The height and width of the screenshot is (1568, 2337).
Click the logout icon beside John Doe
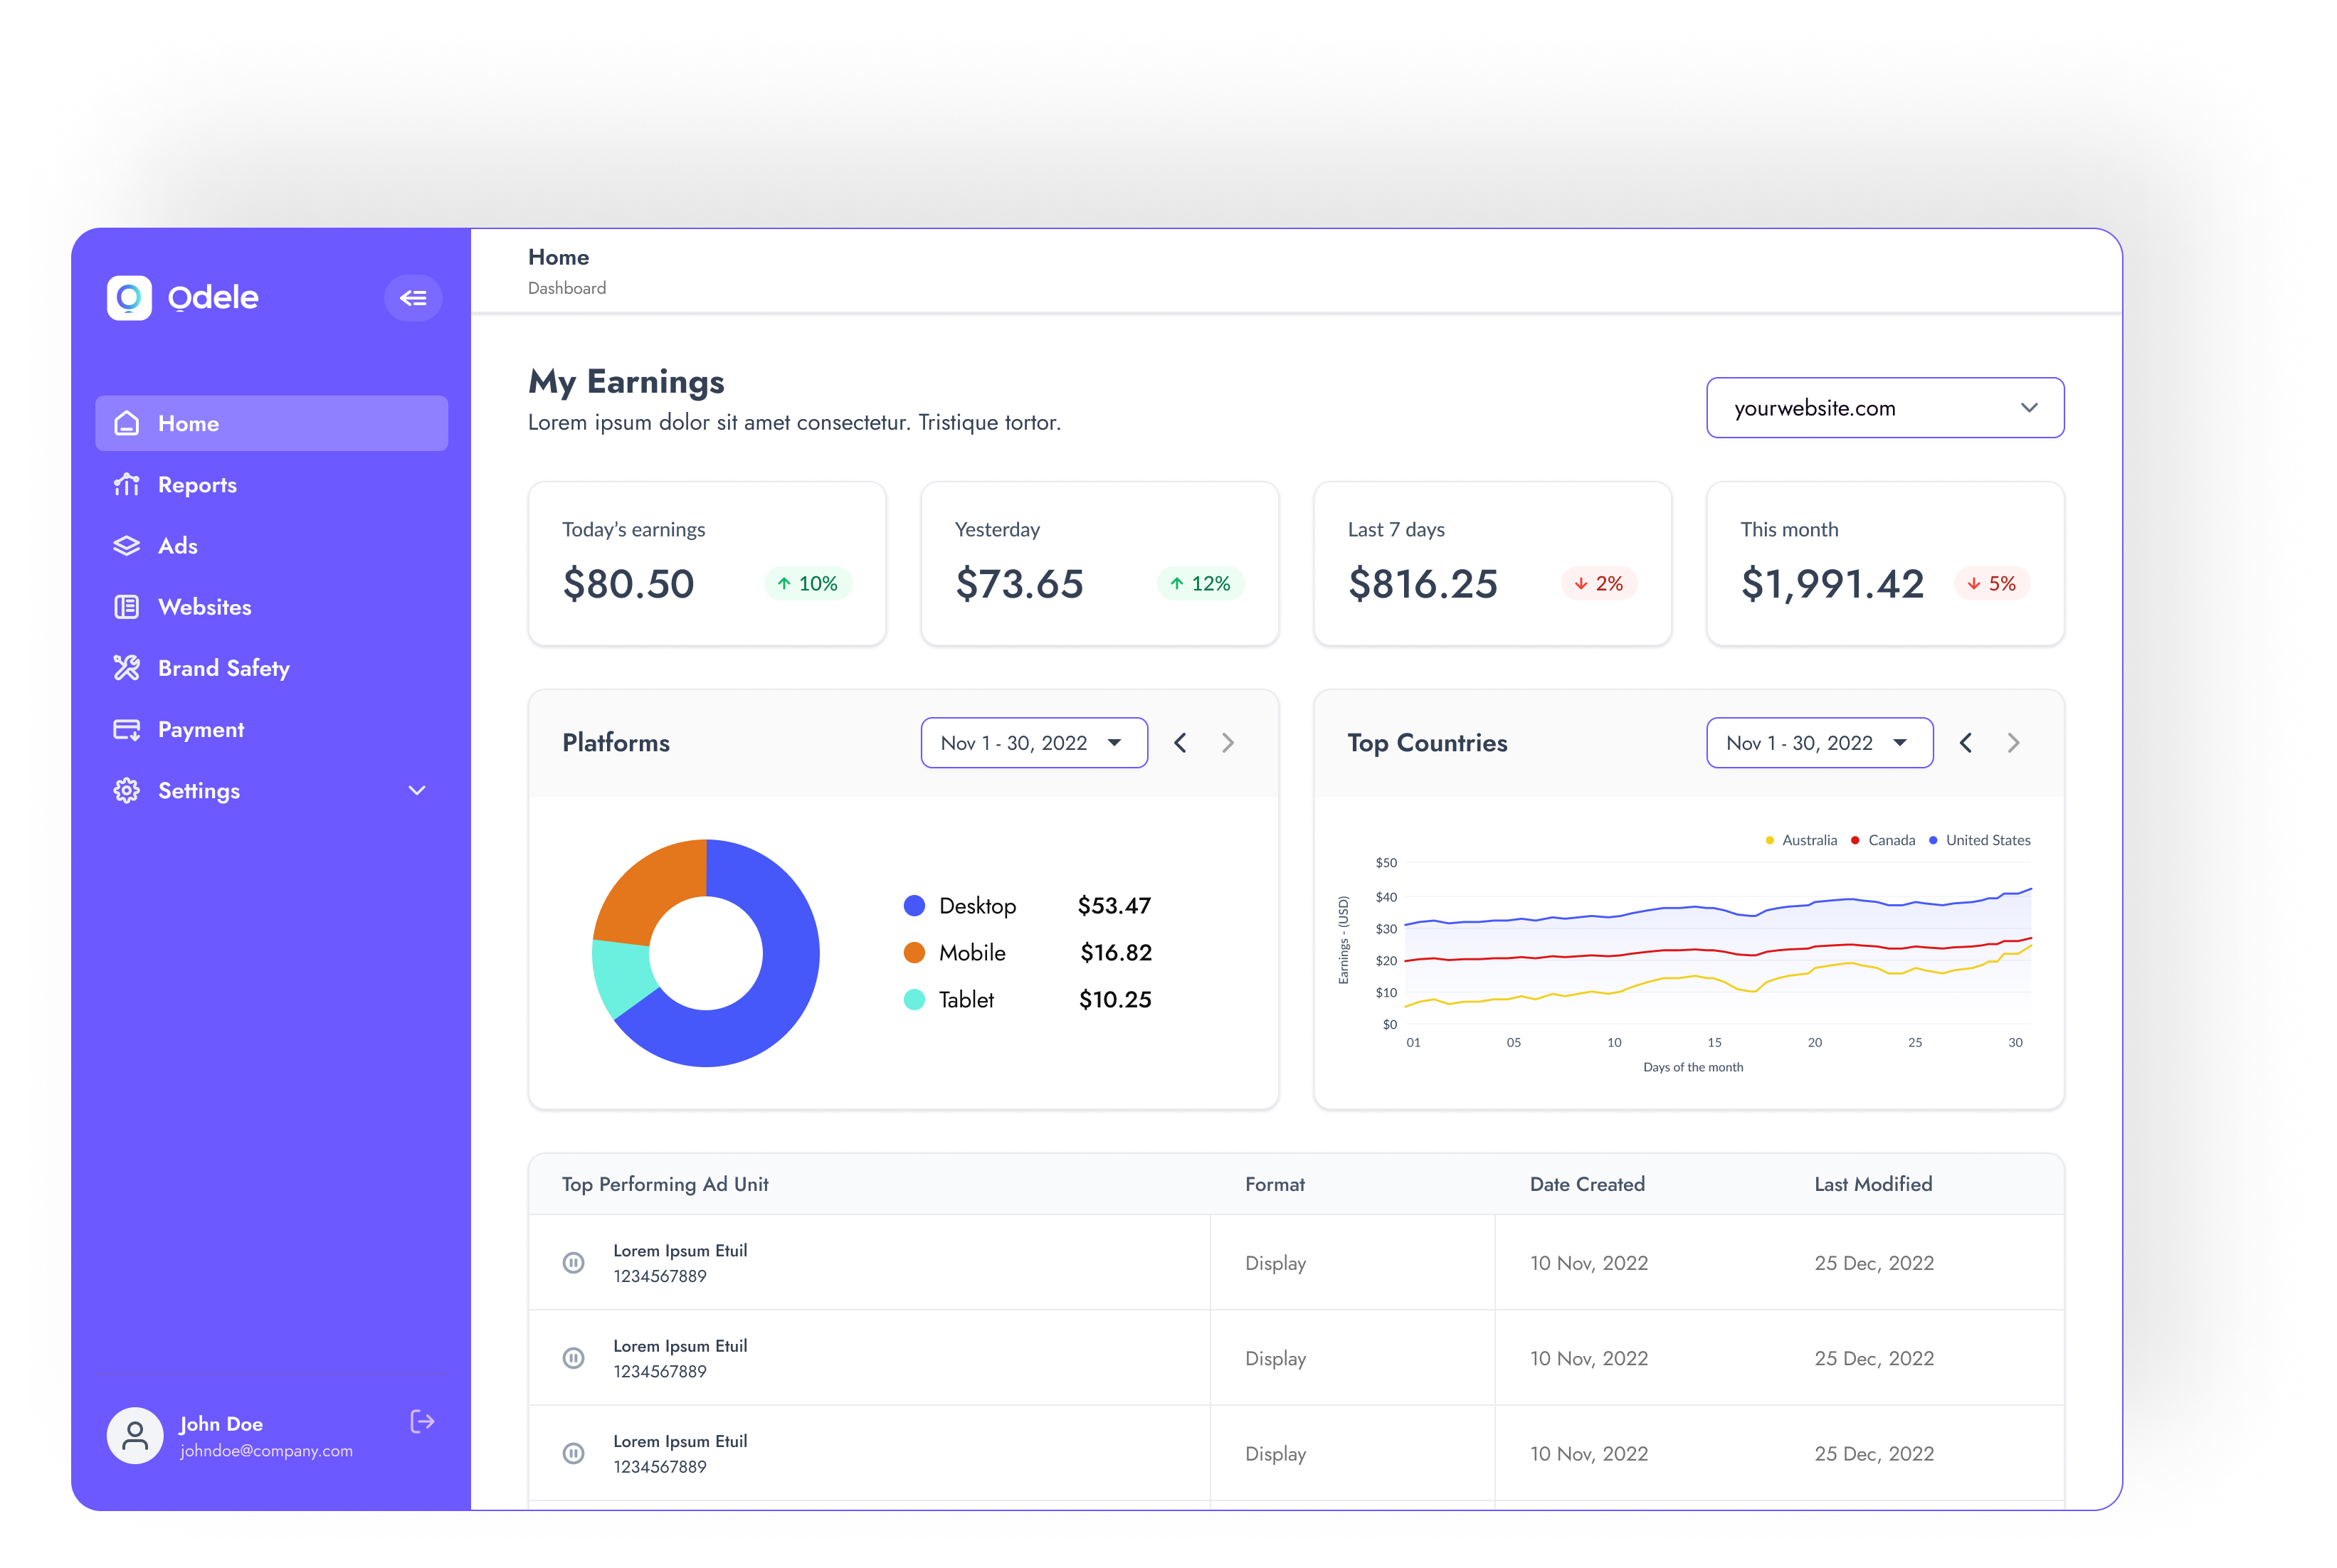(422, 1422)
